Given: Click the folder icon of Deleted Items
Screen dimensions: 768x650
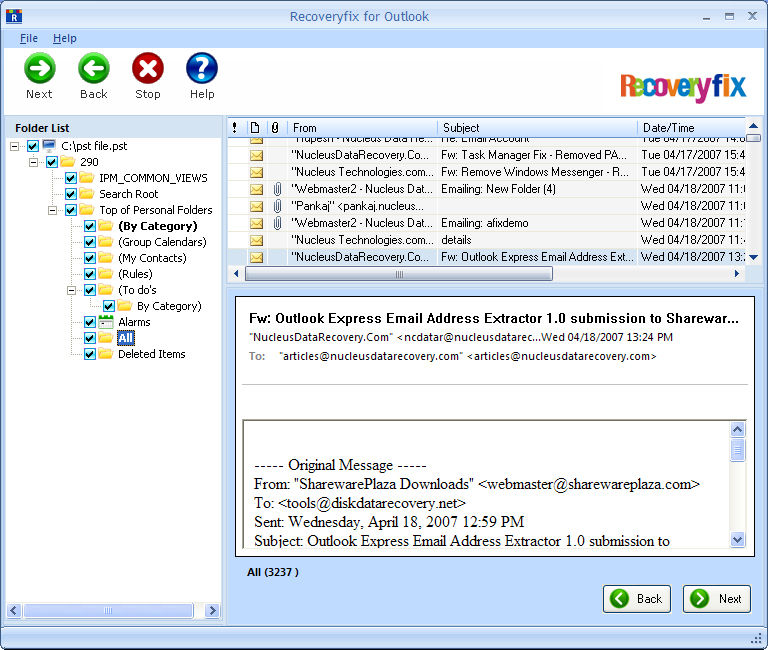Looking at the screenshot, I should tap(106, 354).
